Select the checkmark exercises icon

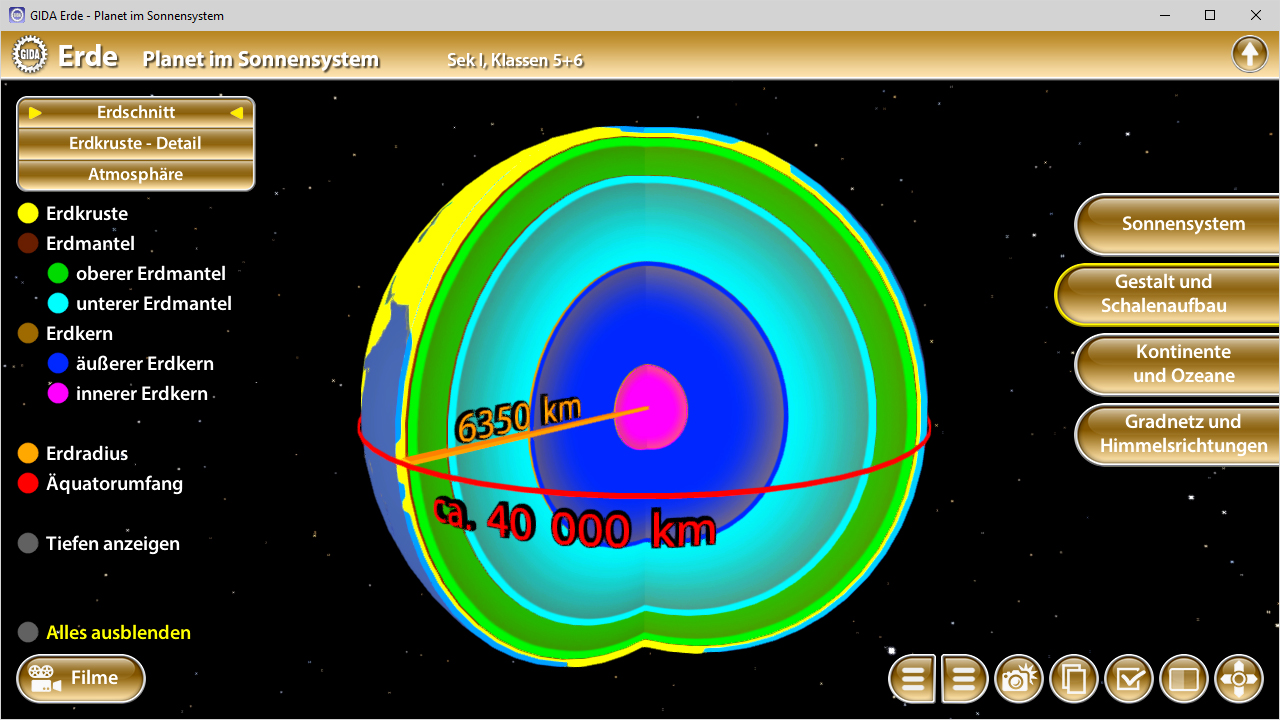tap(1128, 678)
